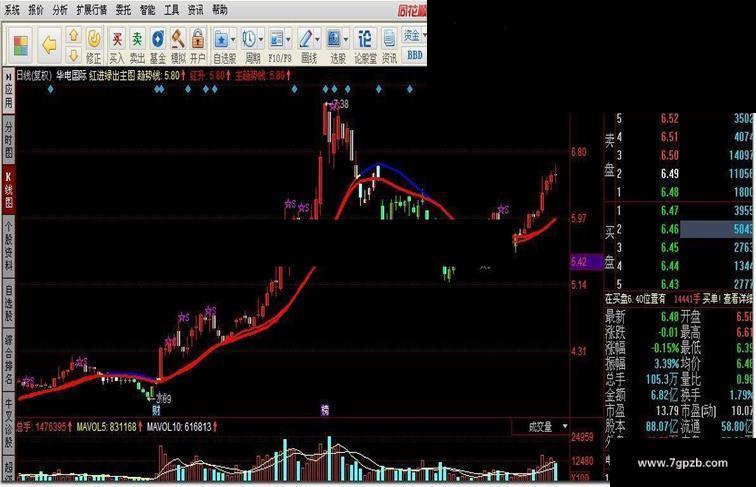Click the yellow up arrow icon
Screen dimensions: 756x487
73,35
